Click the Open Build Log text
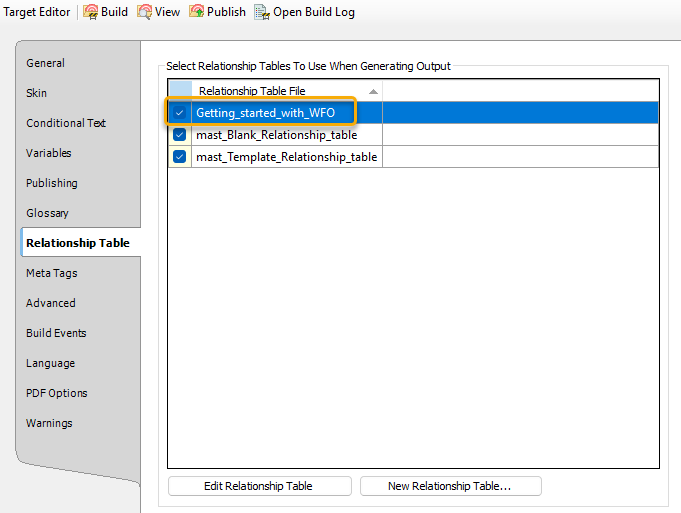 (314, 12)
